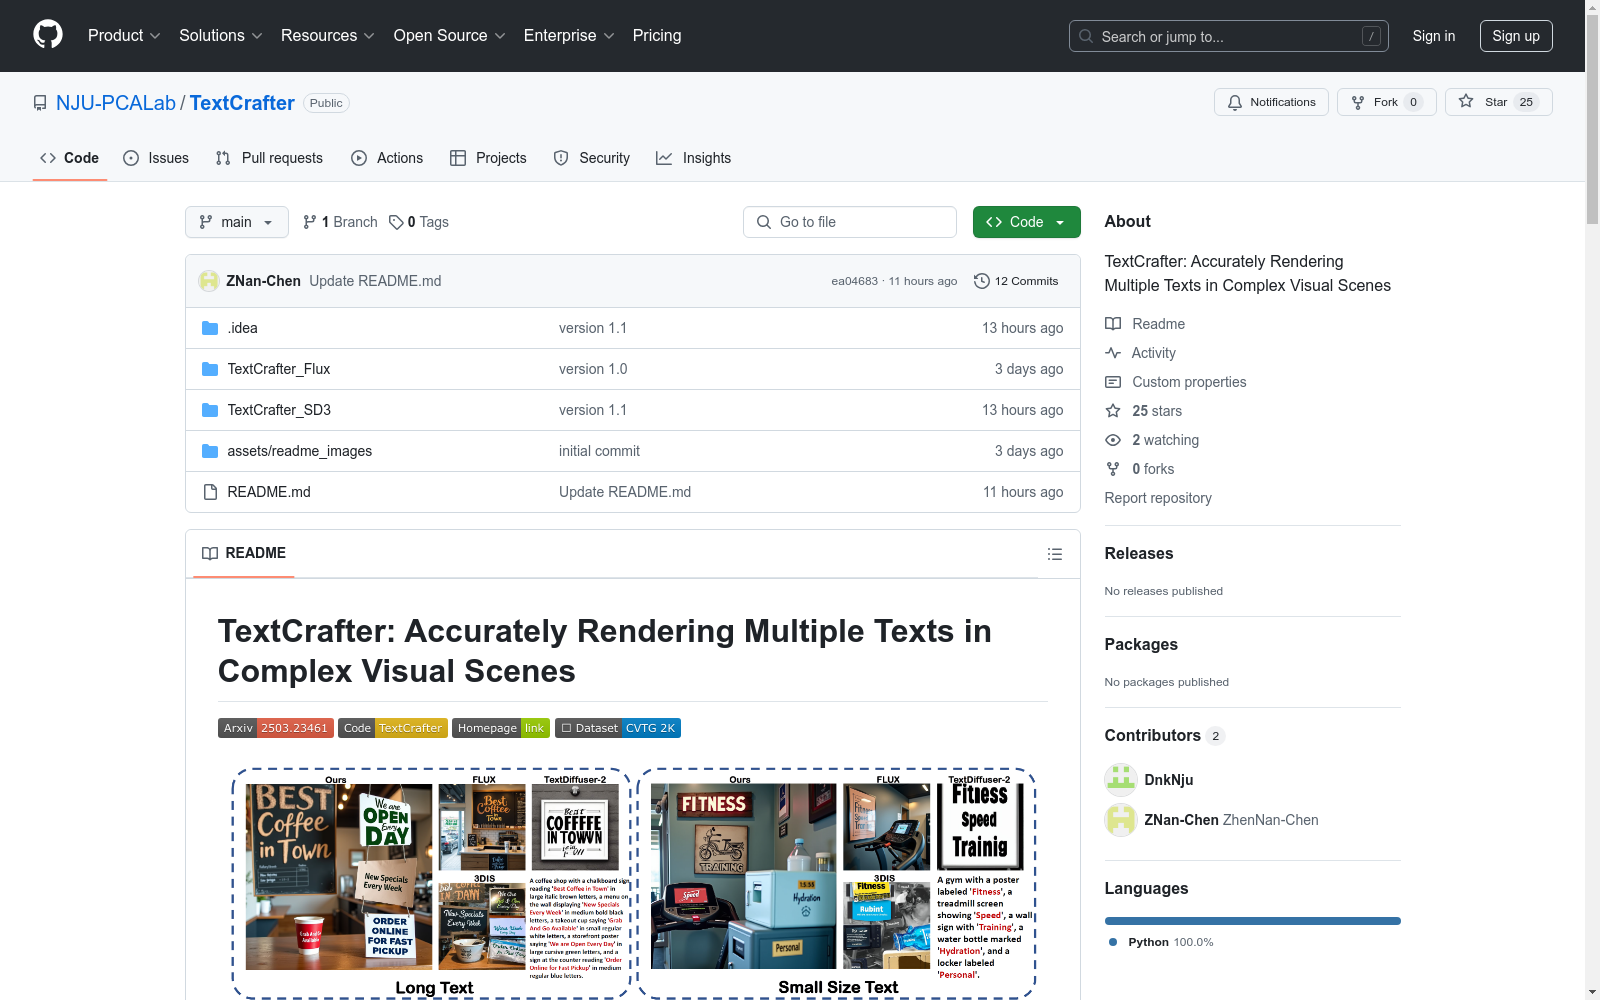This screenshot has height=1000, width=1600.
Task: Expand the Product menu
Action: point(124,36)
